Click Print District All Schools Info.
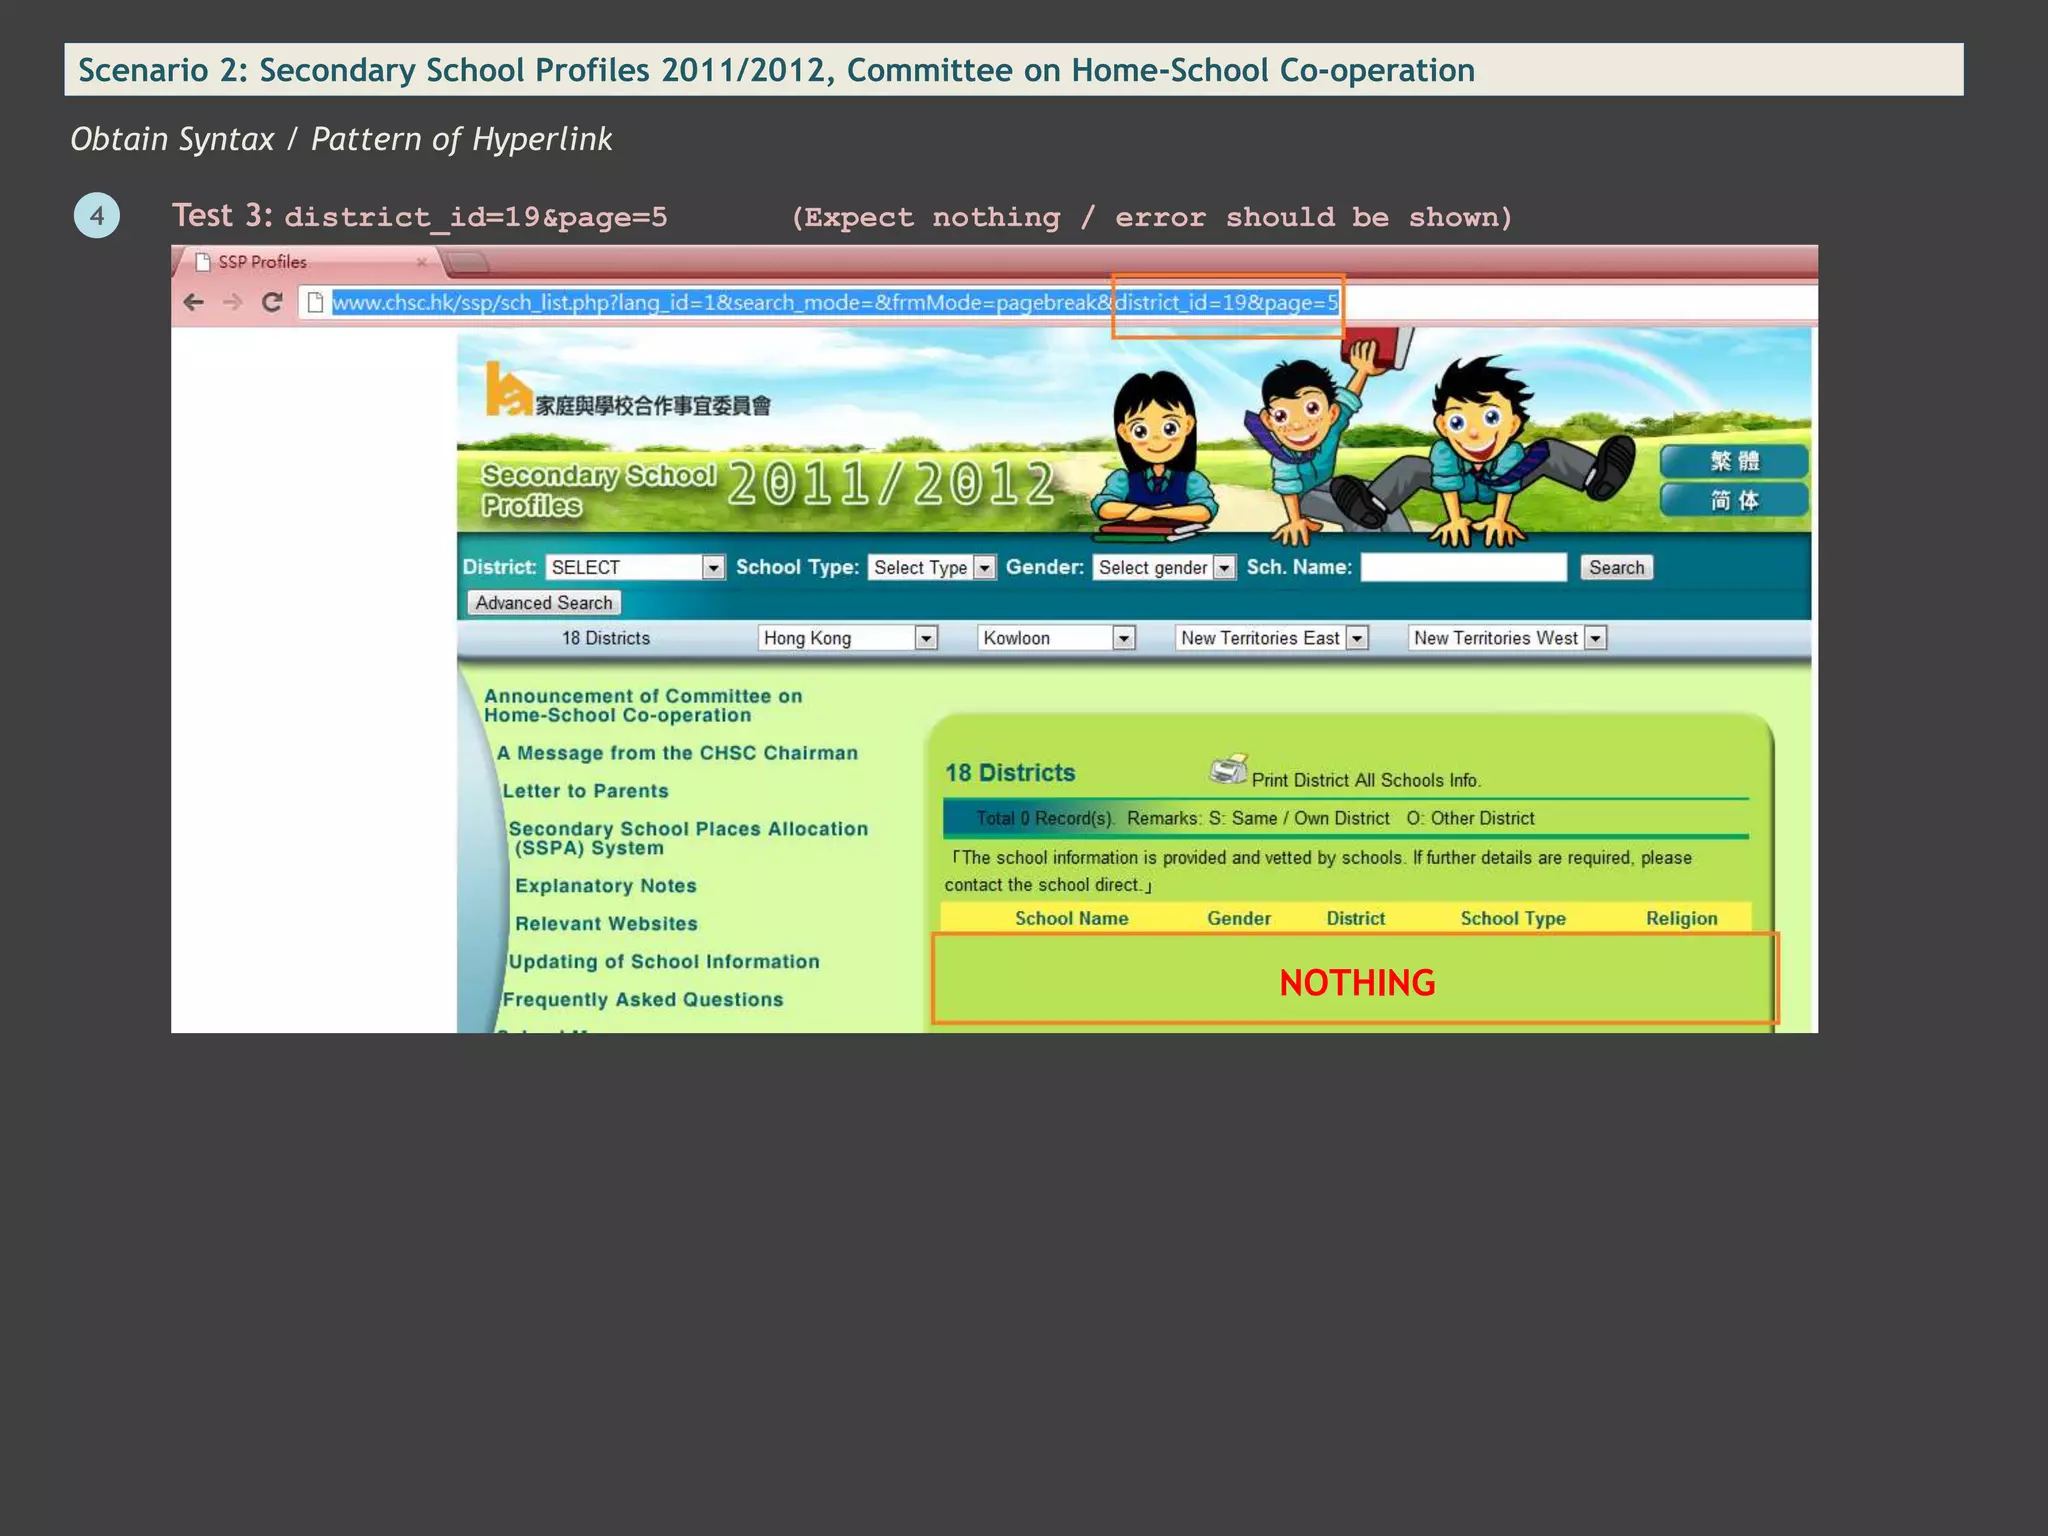 click(1366, 780)
